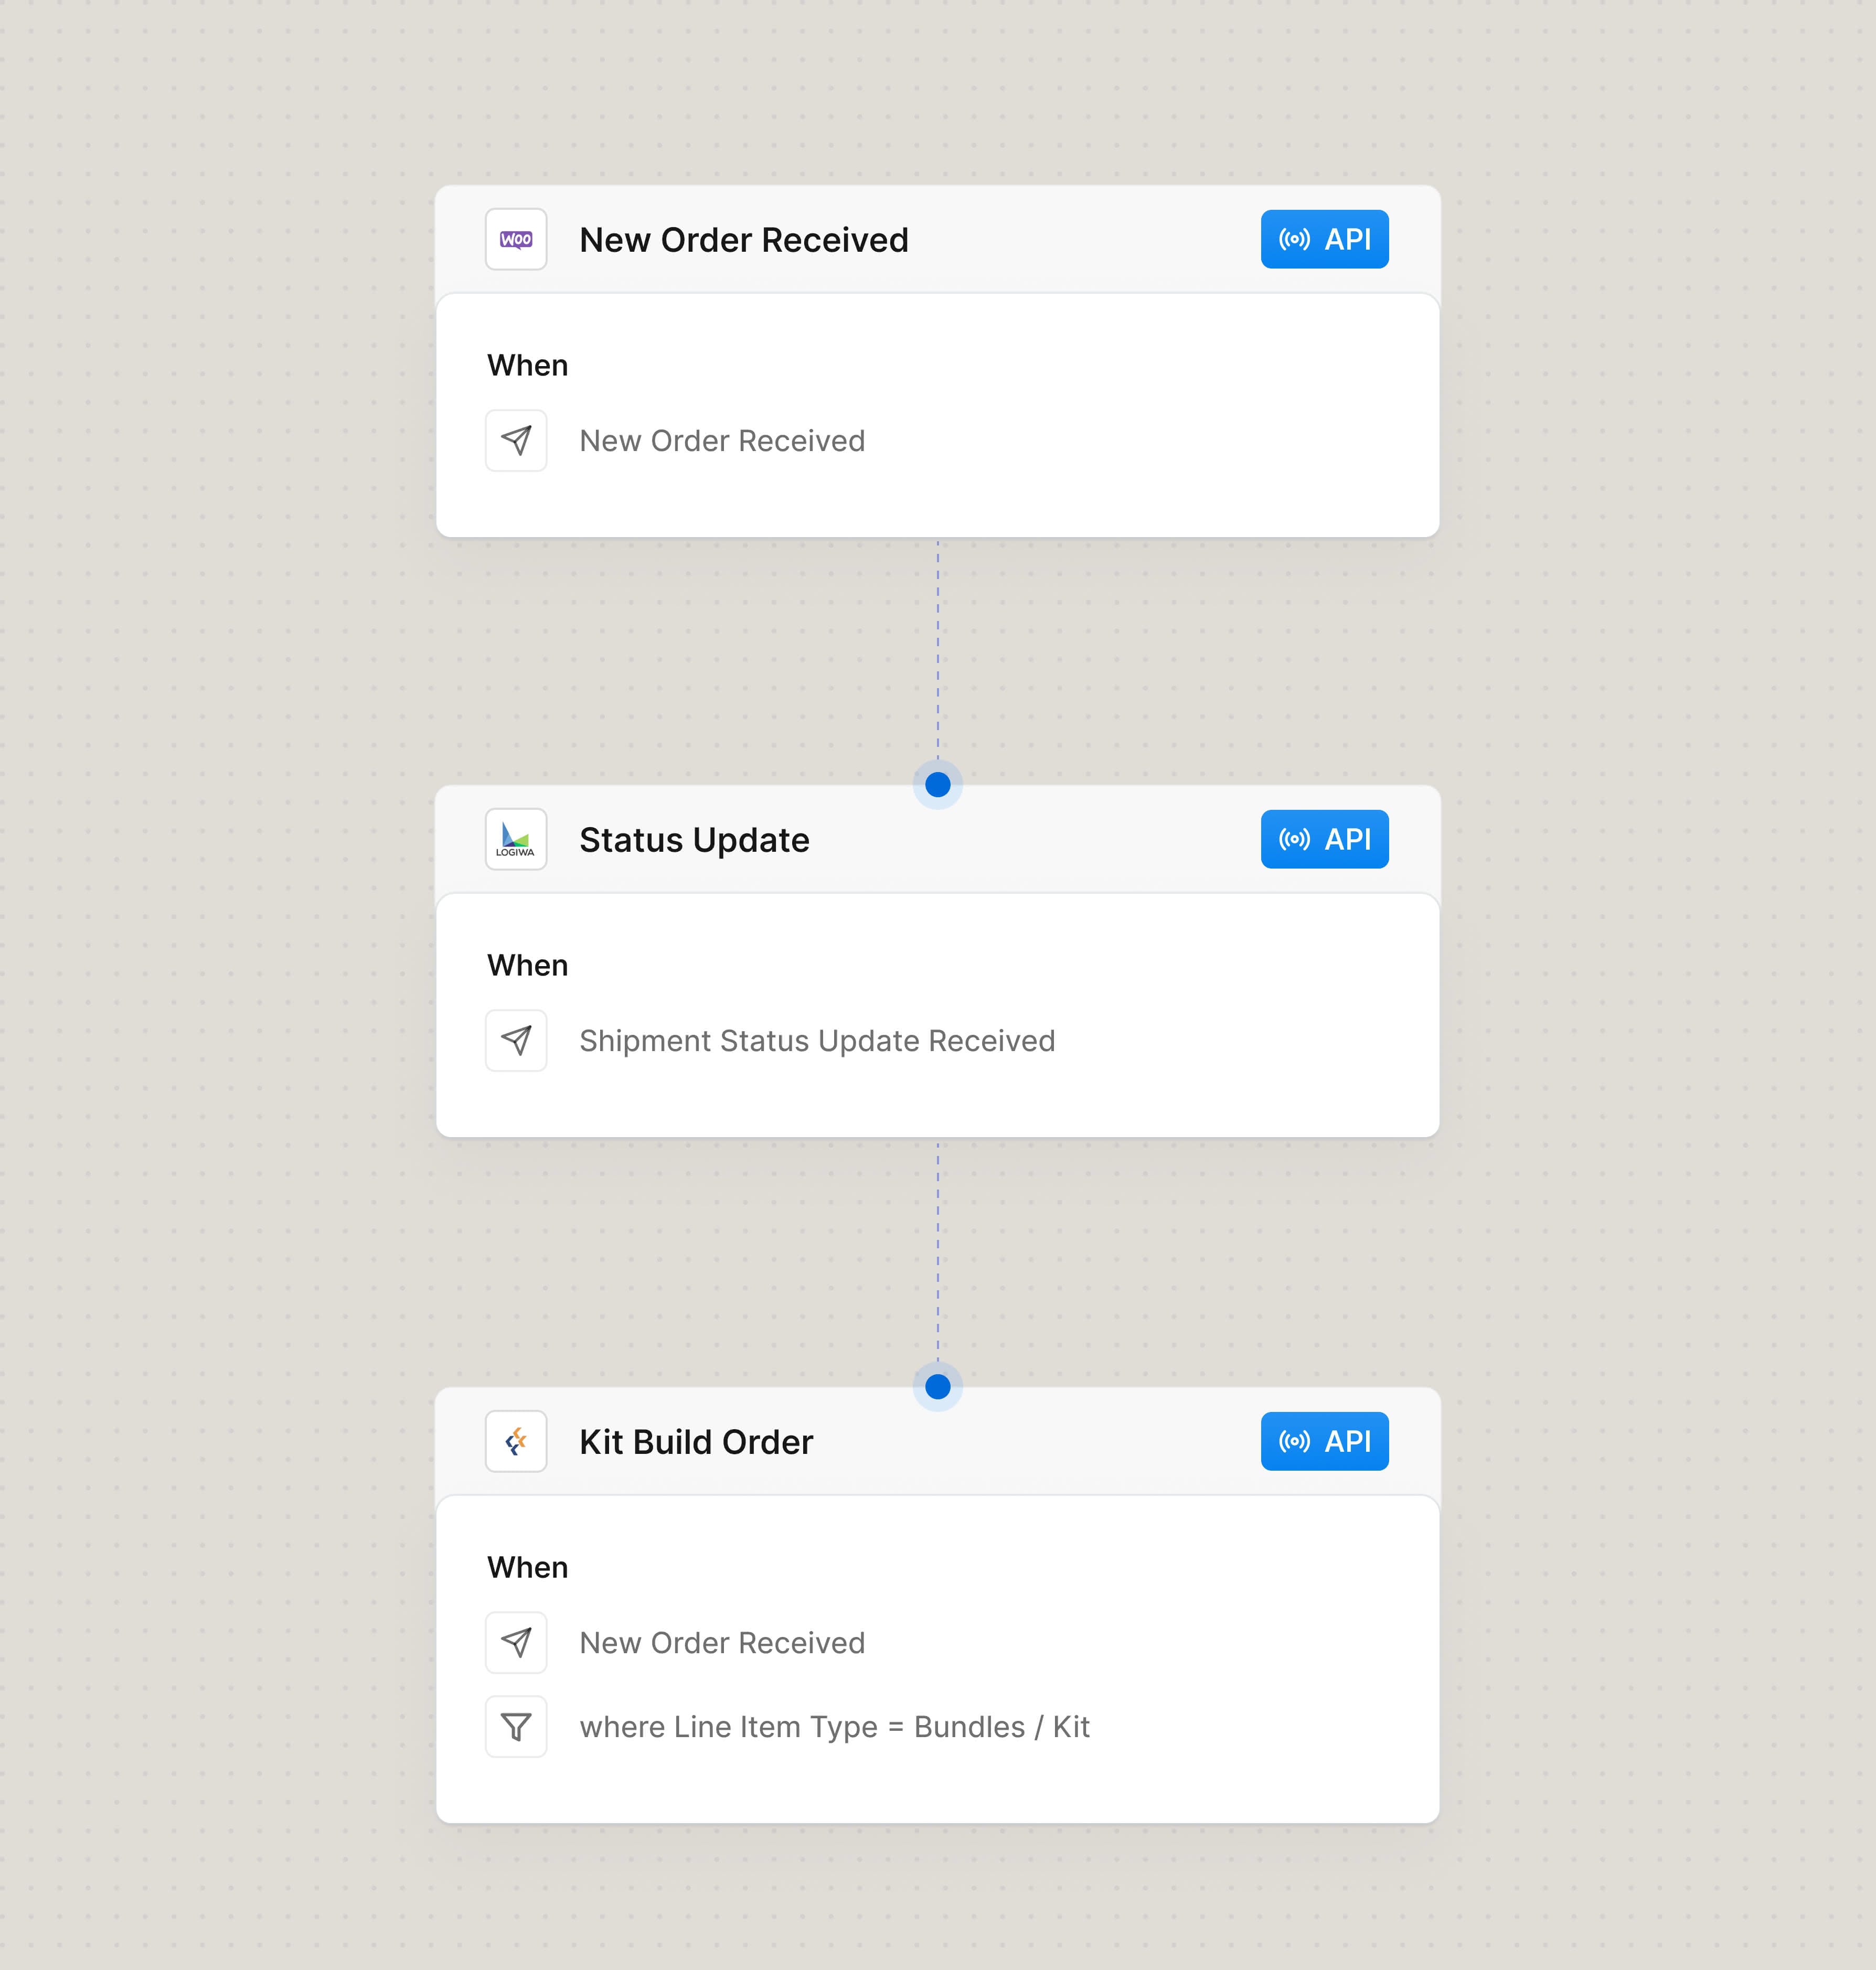Click the filter funnel icon

point(516,1727)
